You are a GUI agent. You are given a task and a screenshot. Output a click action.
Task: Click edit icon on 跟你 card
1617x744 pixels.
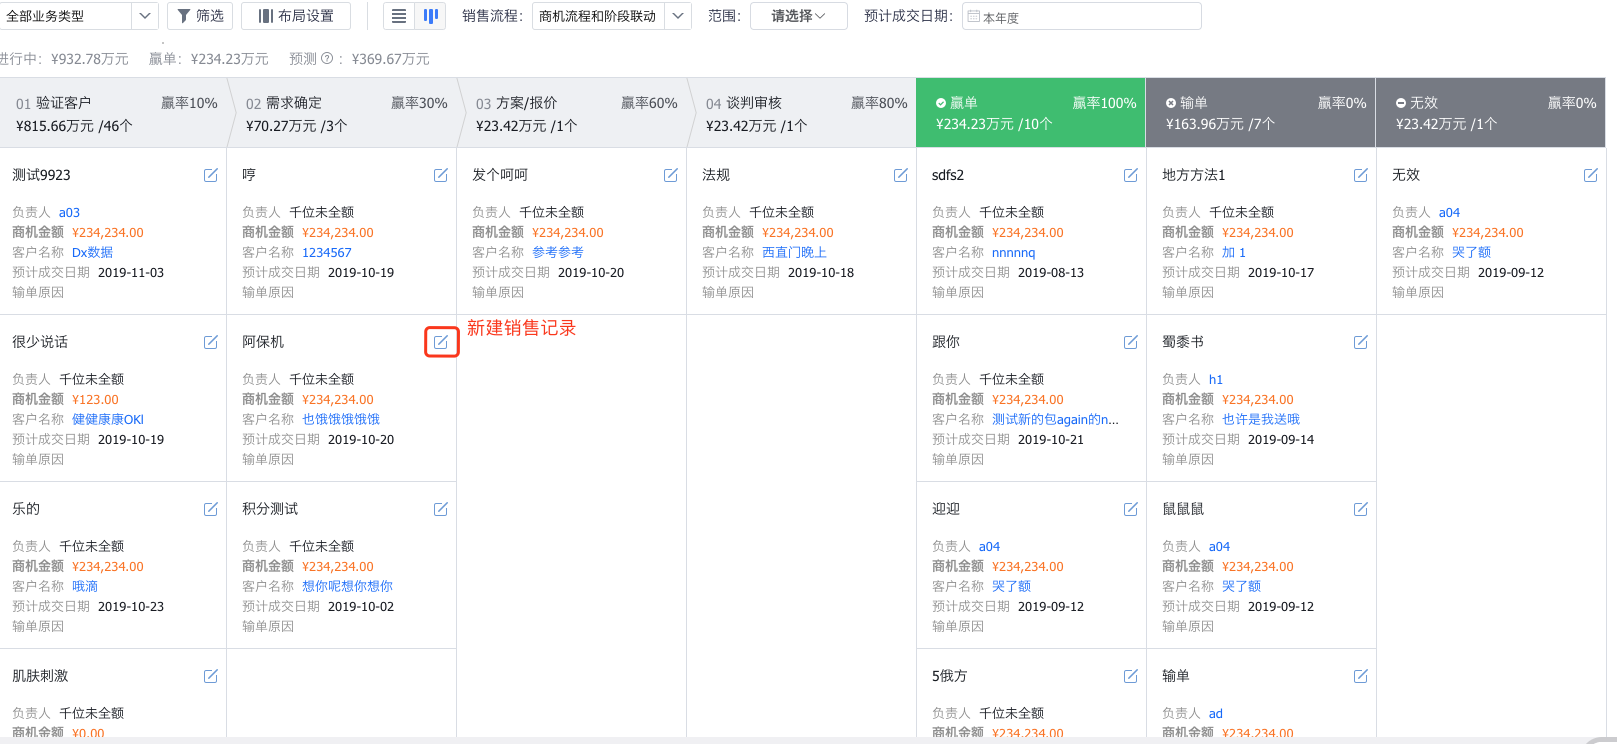pos(1131,342)
